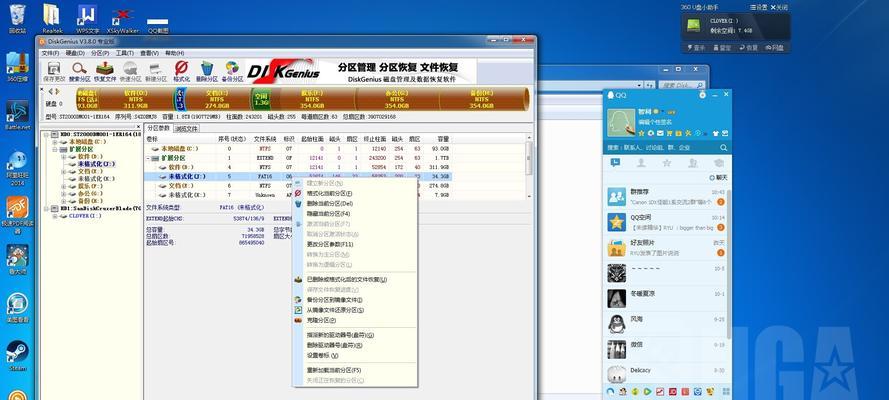Screen dimensions: 889x400
Task: Open QQ favorites star tab icon
Action: tap(667, 163)
